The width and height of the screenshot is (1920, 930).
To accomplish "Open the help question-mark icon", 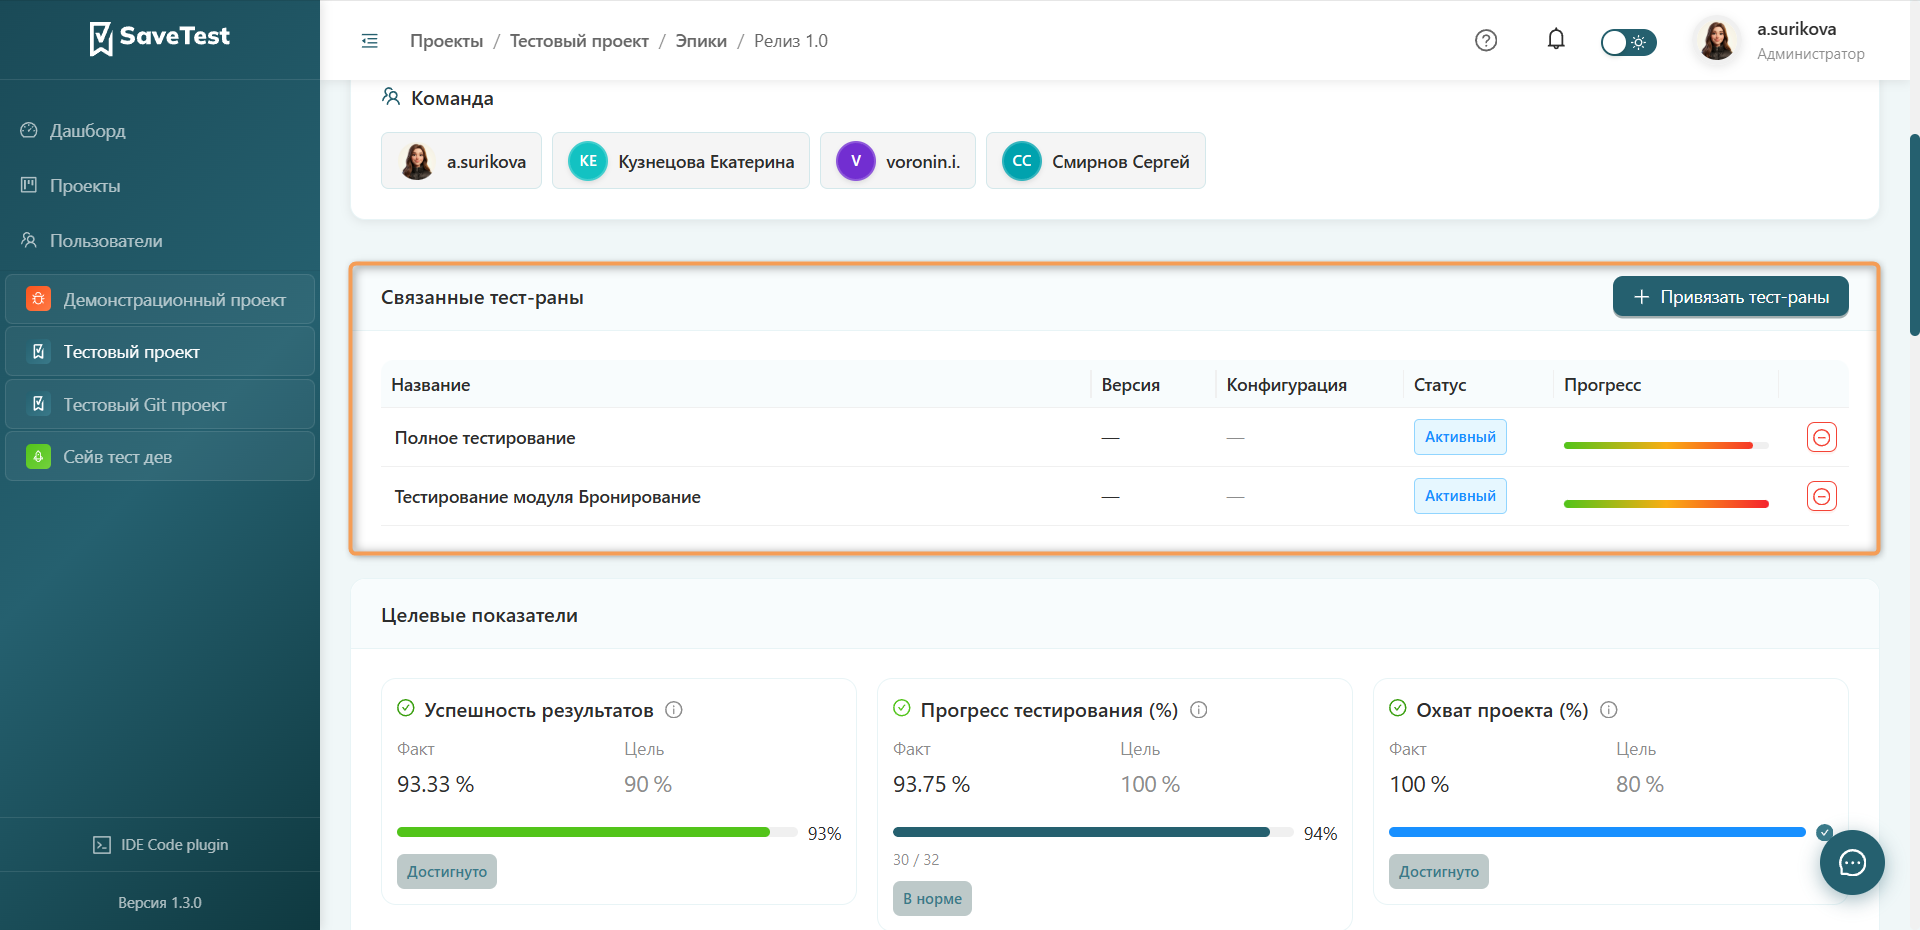I will tap(1486, 41).
